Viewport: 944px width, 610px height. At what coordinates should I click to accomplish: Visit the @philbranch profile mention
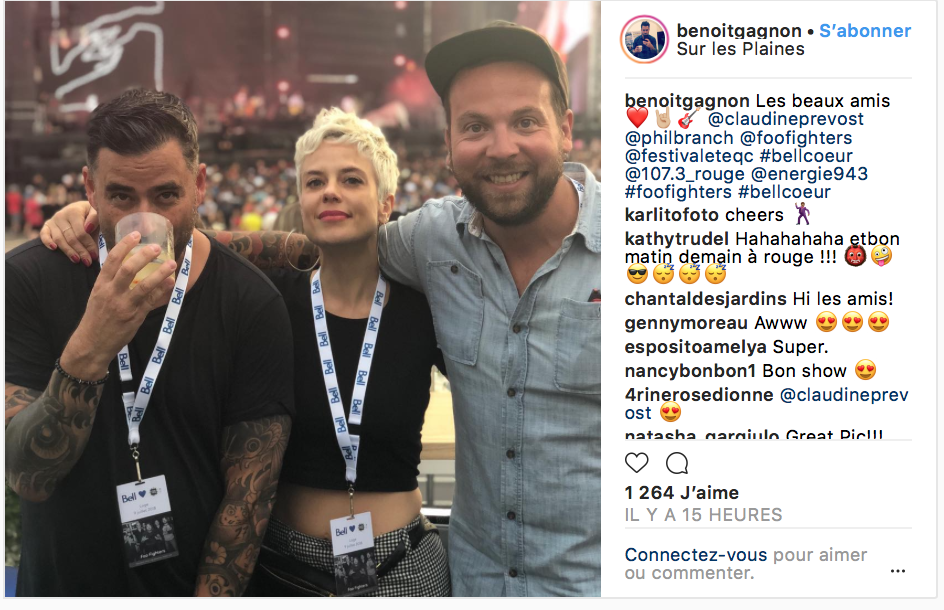click(679, 138)
